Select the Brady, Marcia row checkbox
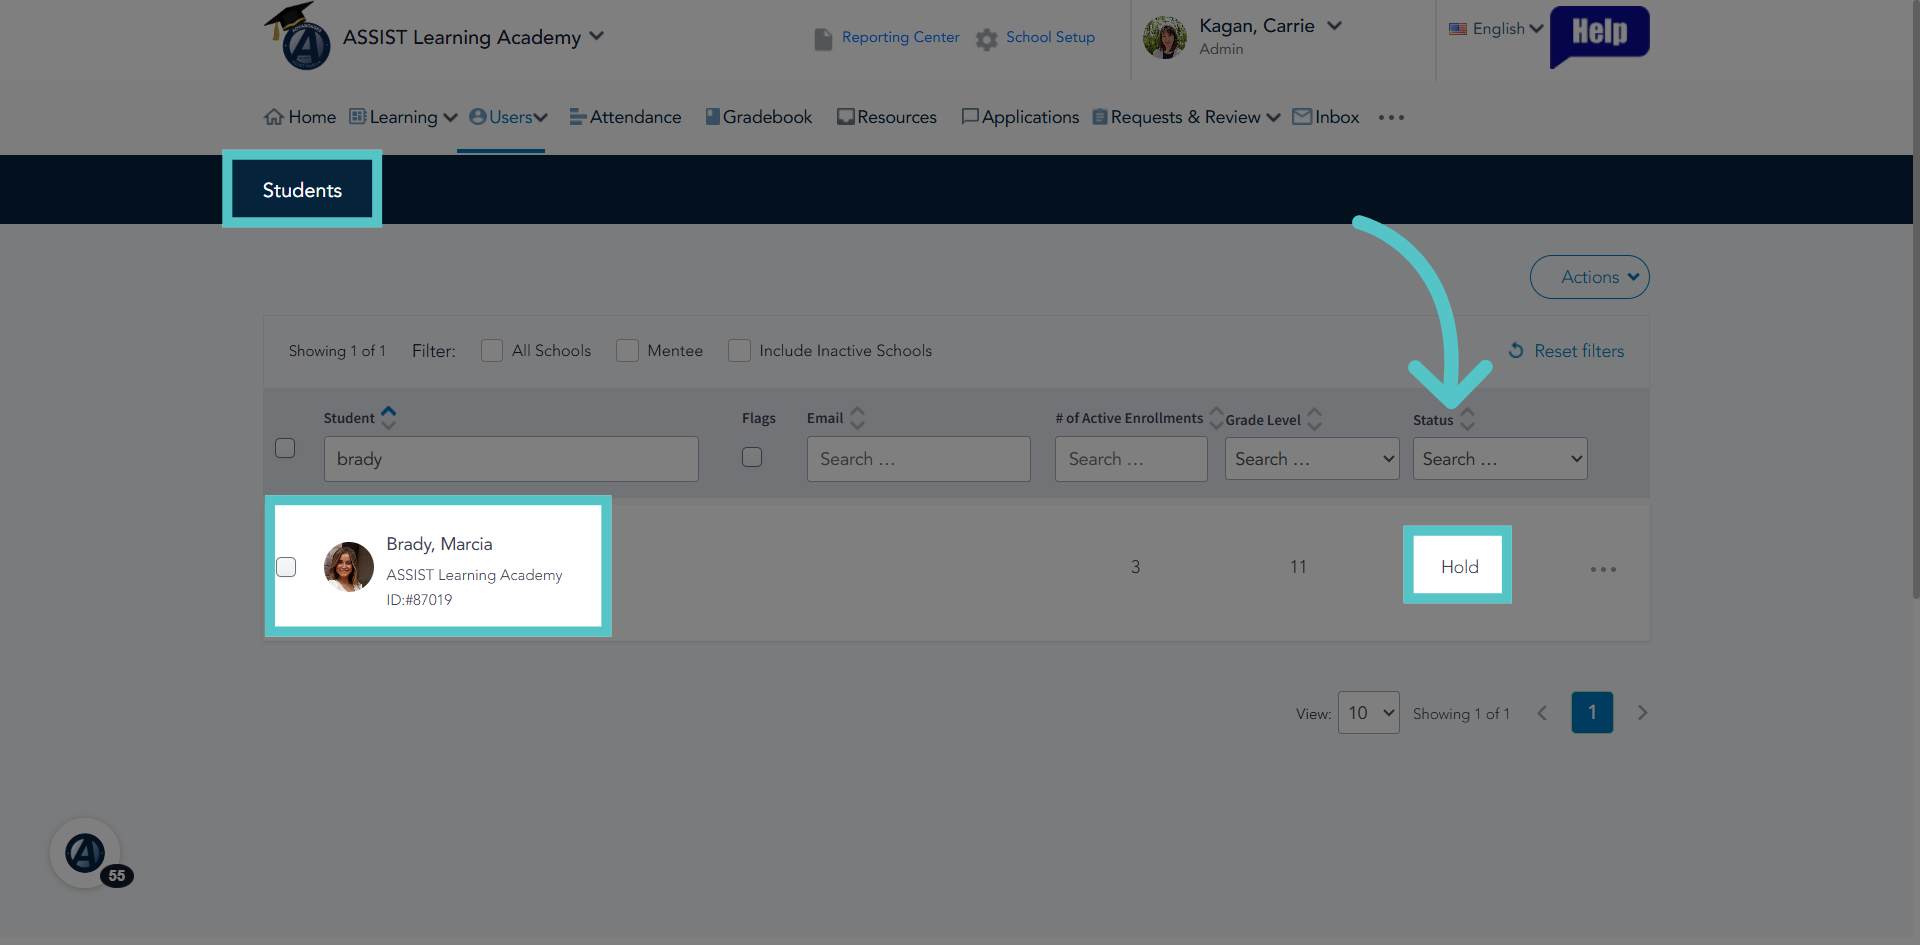This screenshot has height=945, width=1920. (x=286, y=567)
